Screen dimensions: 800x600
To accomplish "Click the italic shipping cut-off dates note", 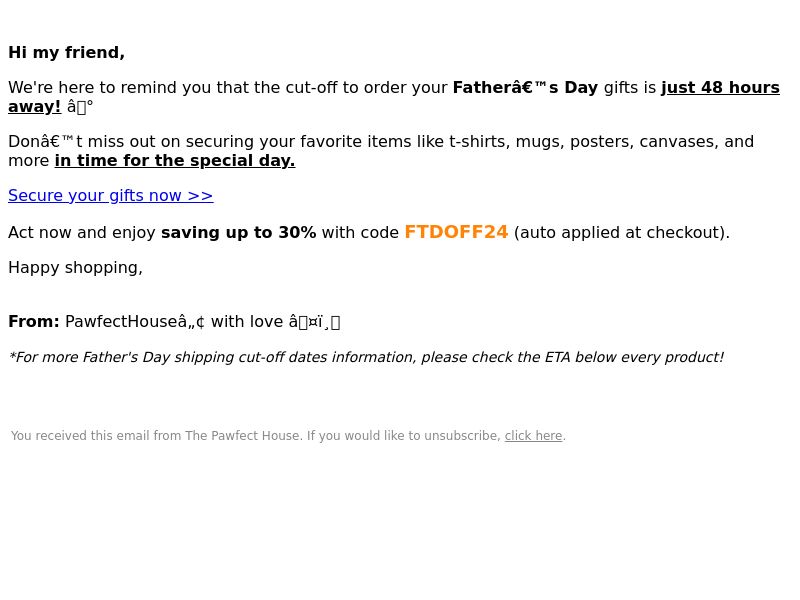I will [x=366, y=357].
